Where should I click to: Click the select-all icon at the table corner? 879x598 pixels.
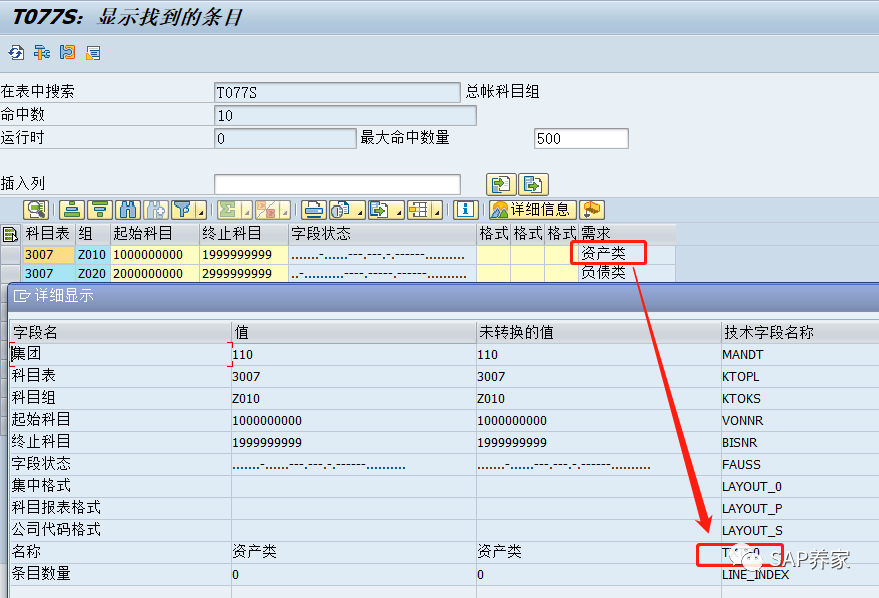click(x=10, y=234)
